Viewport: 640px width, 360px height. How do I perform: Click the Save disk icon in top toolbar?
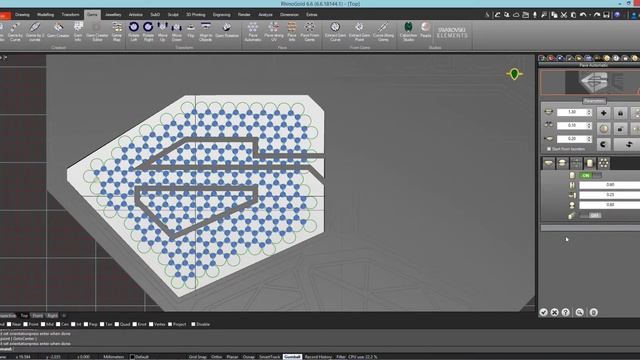[606, 15]
